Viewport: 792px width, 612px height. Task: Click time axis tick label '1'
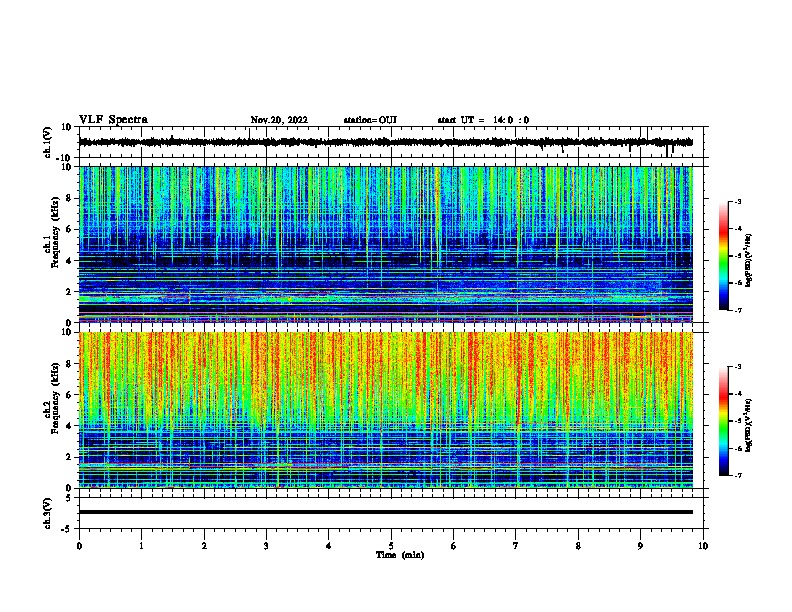pos(141,546)
